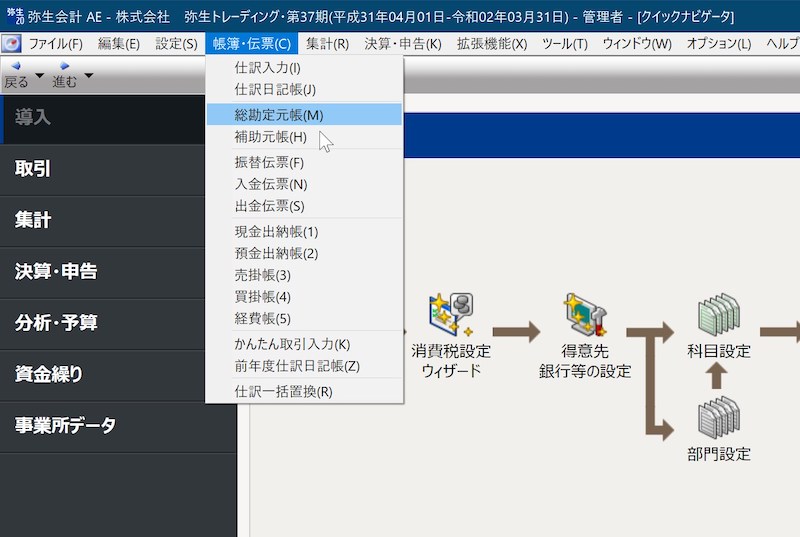Select 出金伝票(S) menu entry
Image resolution: width=800 pixels, height=537 pixels.
coord(304,206)
